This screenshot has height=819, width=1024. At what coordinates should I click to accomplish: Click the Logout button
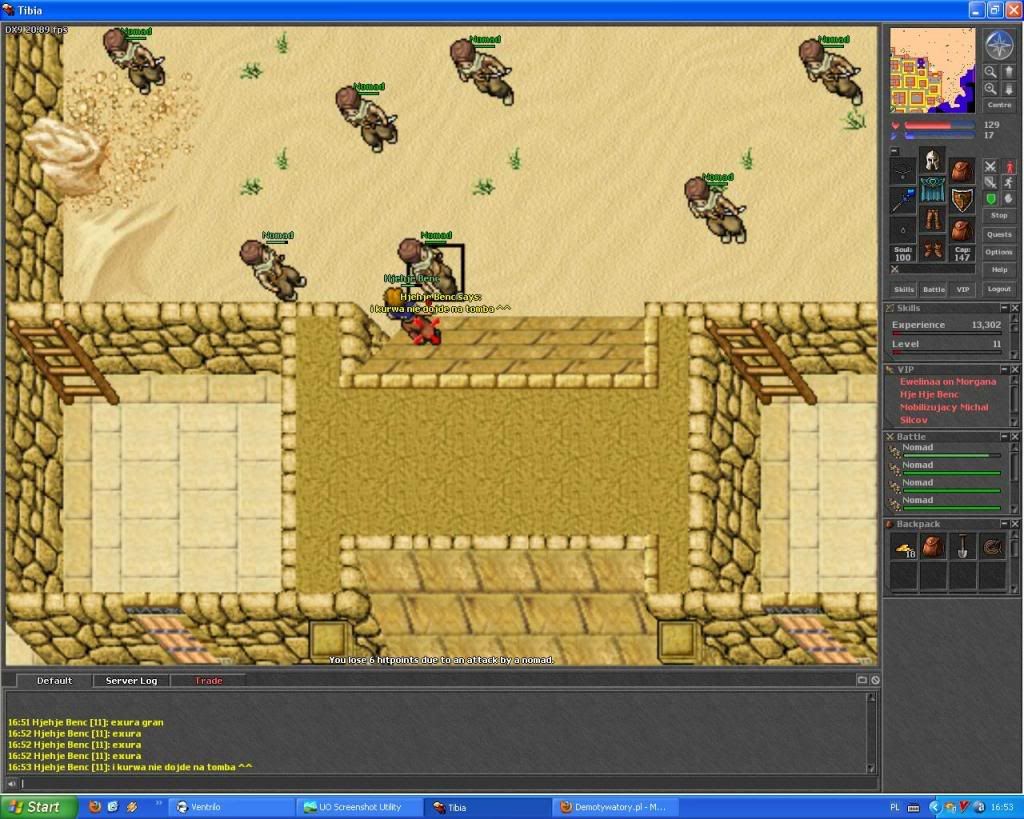tap(999, 289)
